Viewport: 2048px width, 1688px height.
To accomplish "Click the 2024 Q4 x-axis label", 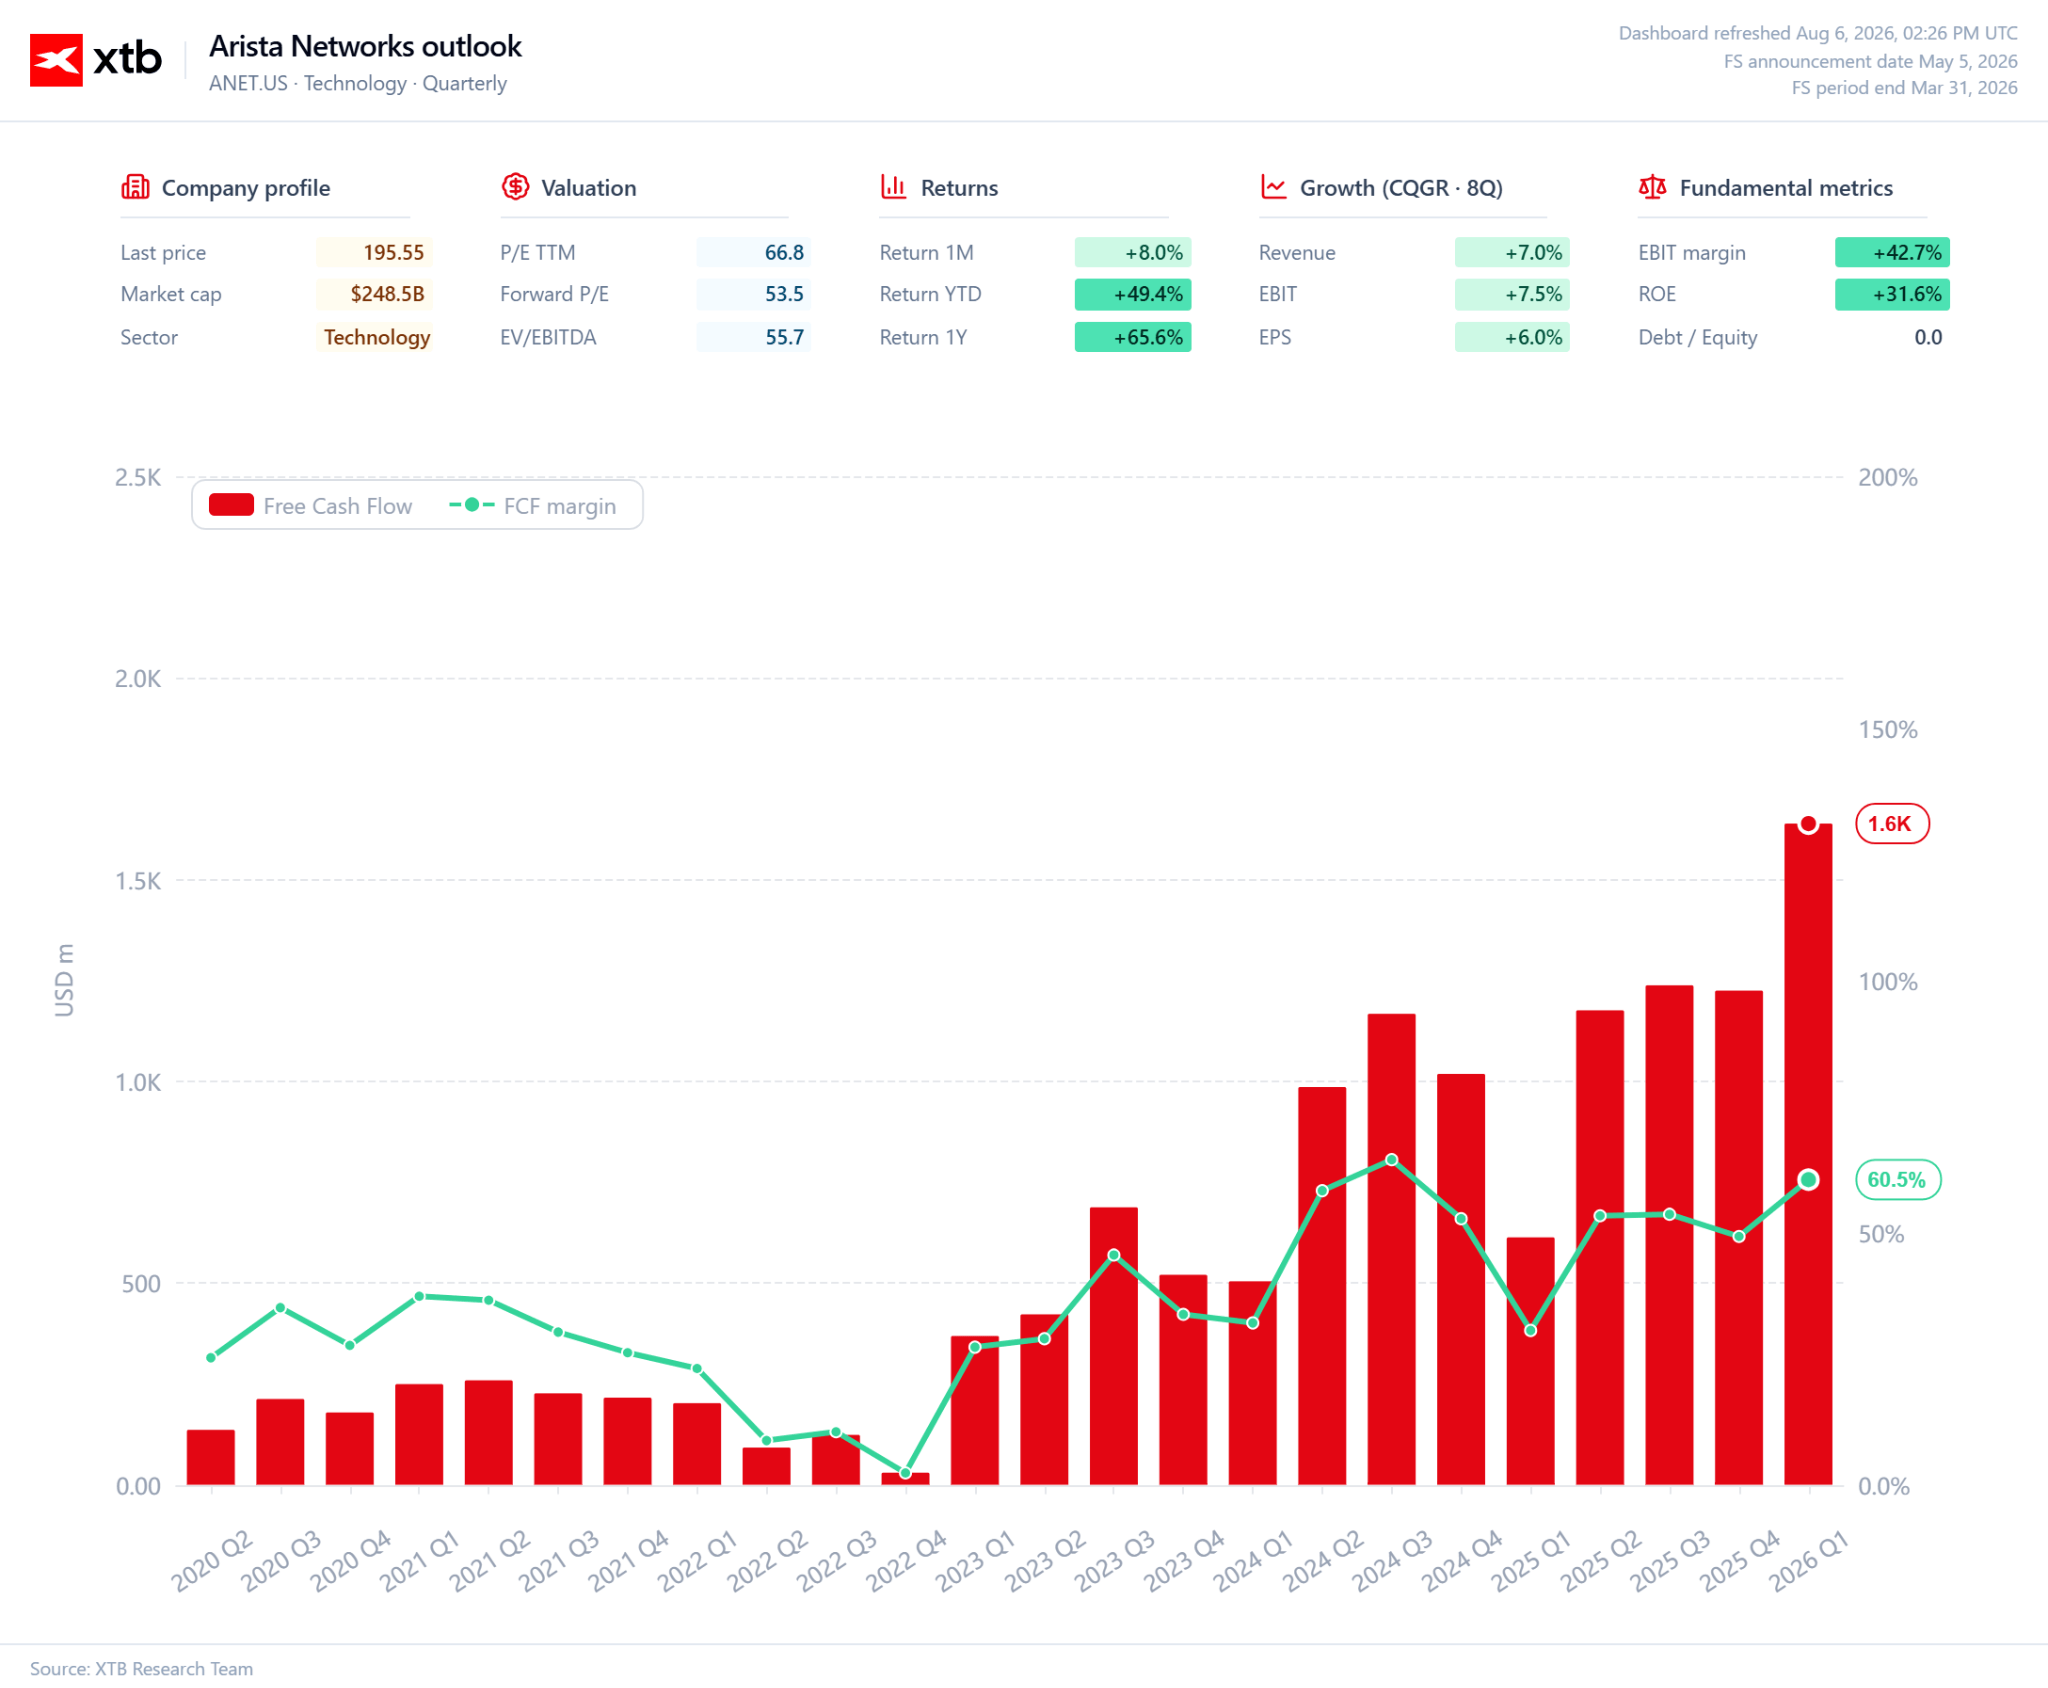I will pos(1463,1560).
